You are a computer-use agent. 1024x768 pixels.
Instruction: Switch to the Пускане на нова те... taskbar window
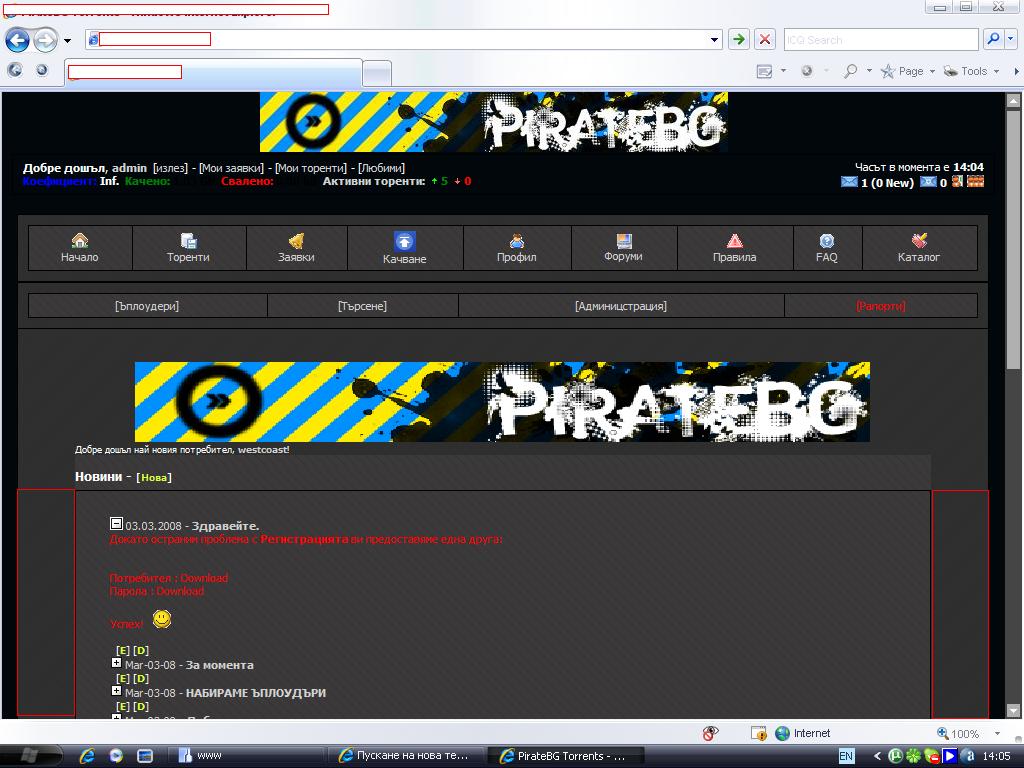(406, 756)
